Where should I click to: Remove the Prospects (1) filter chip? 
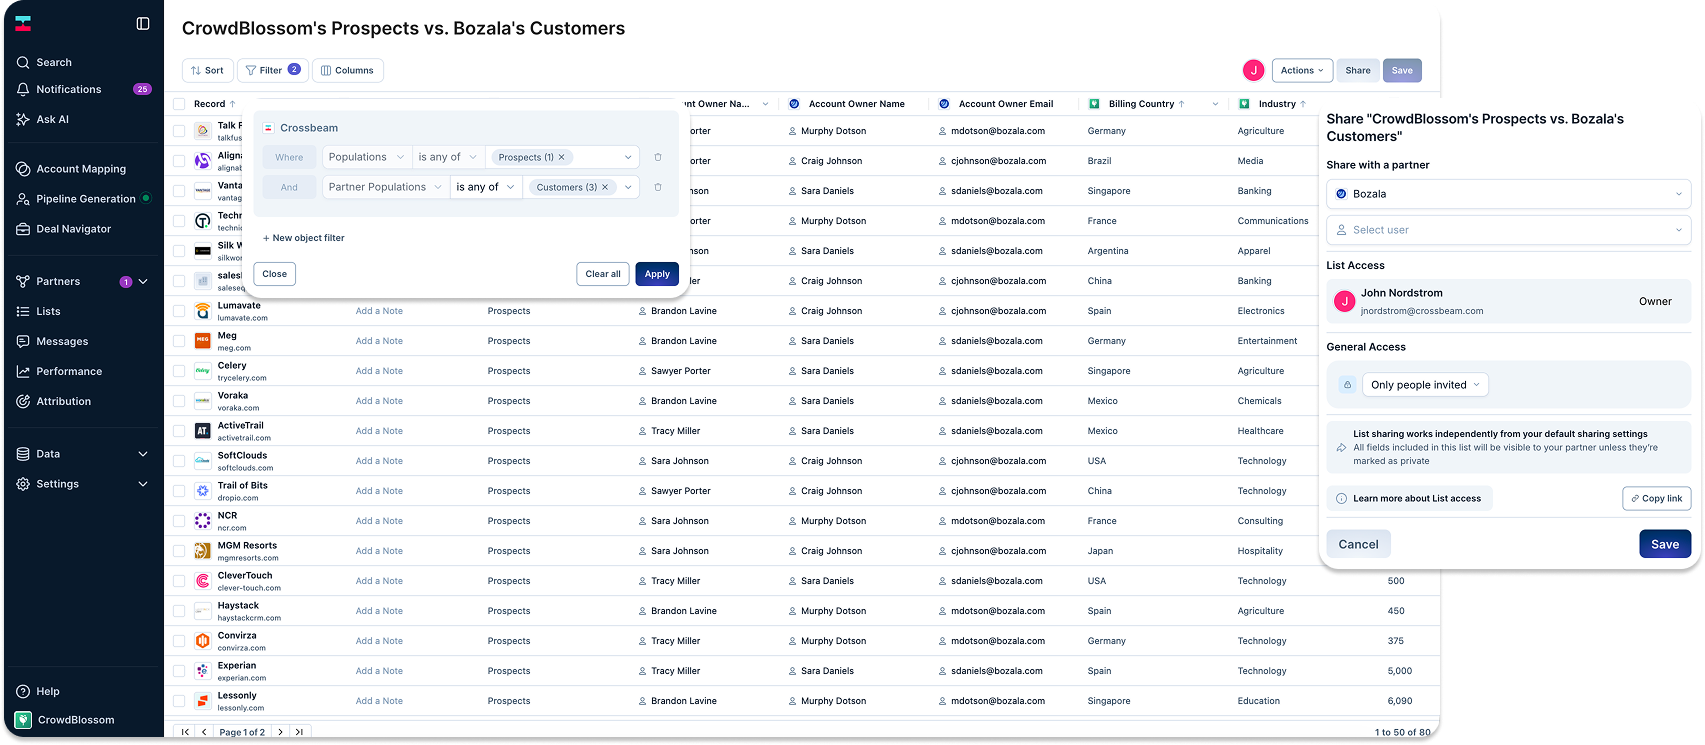coord(562,157)
